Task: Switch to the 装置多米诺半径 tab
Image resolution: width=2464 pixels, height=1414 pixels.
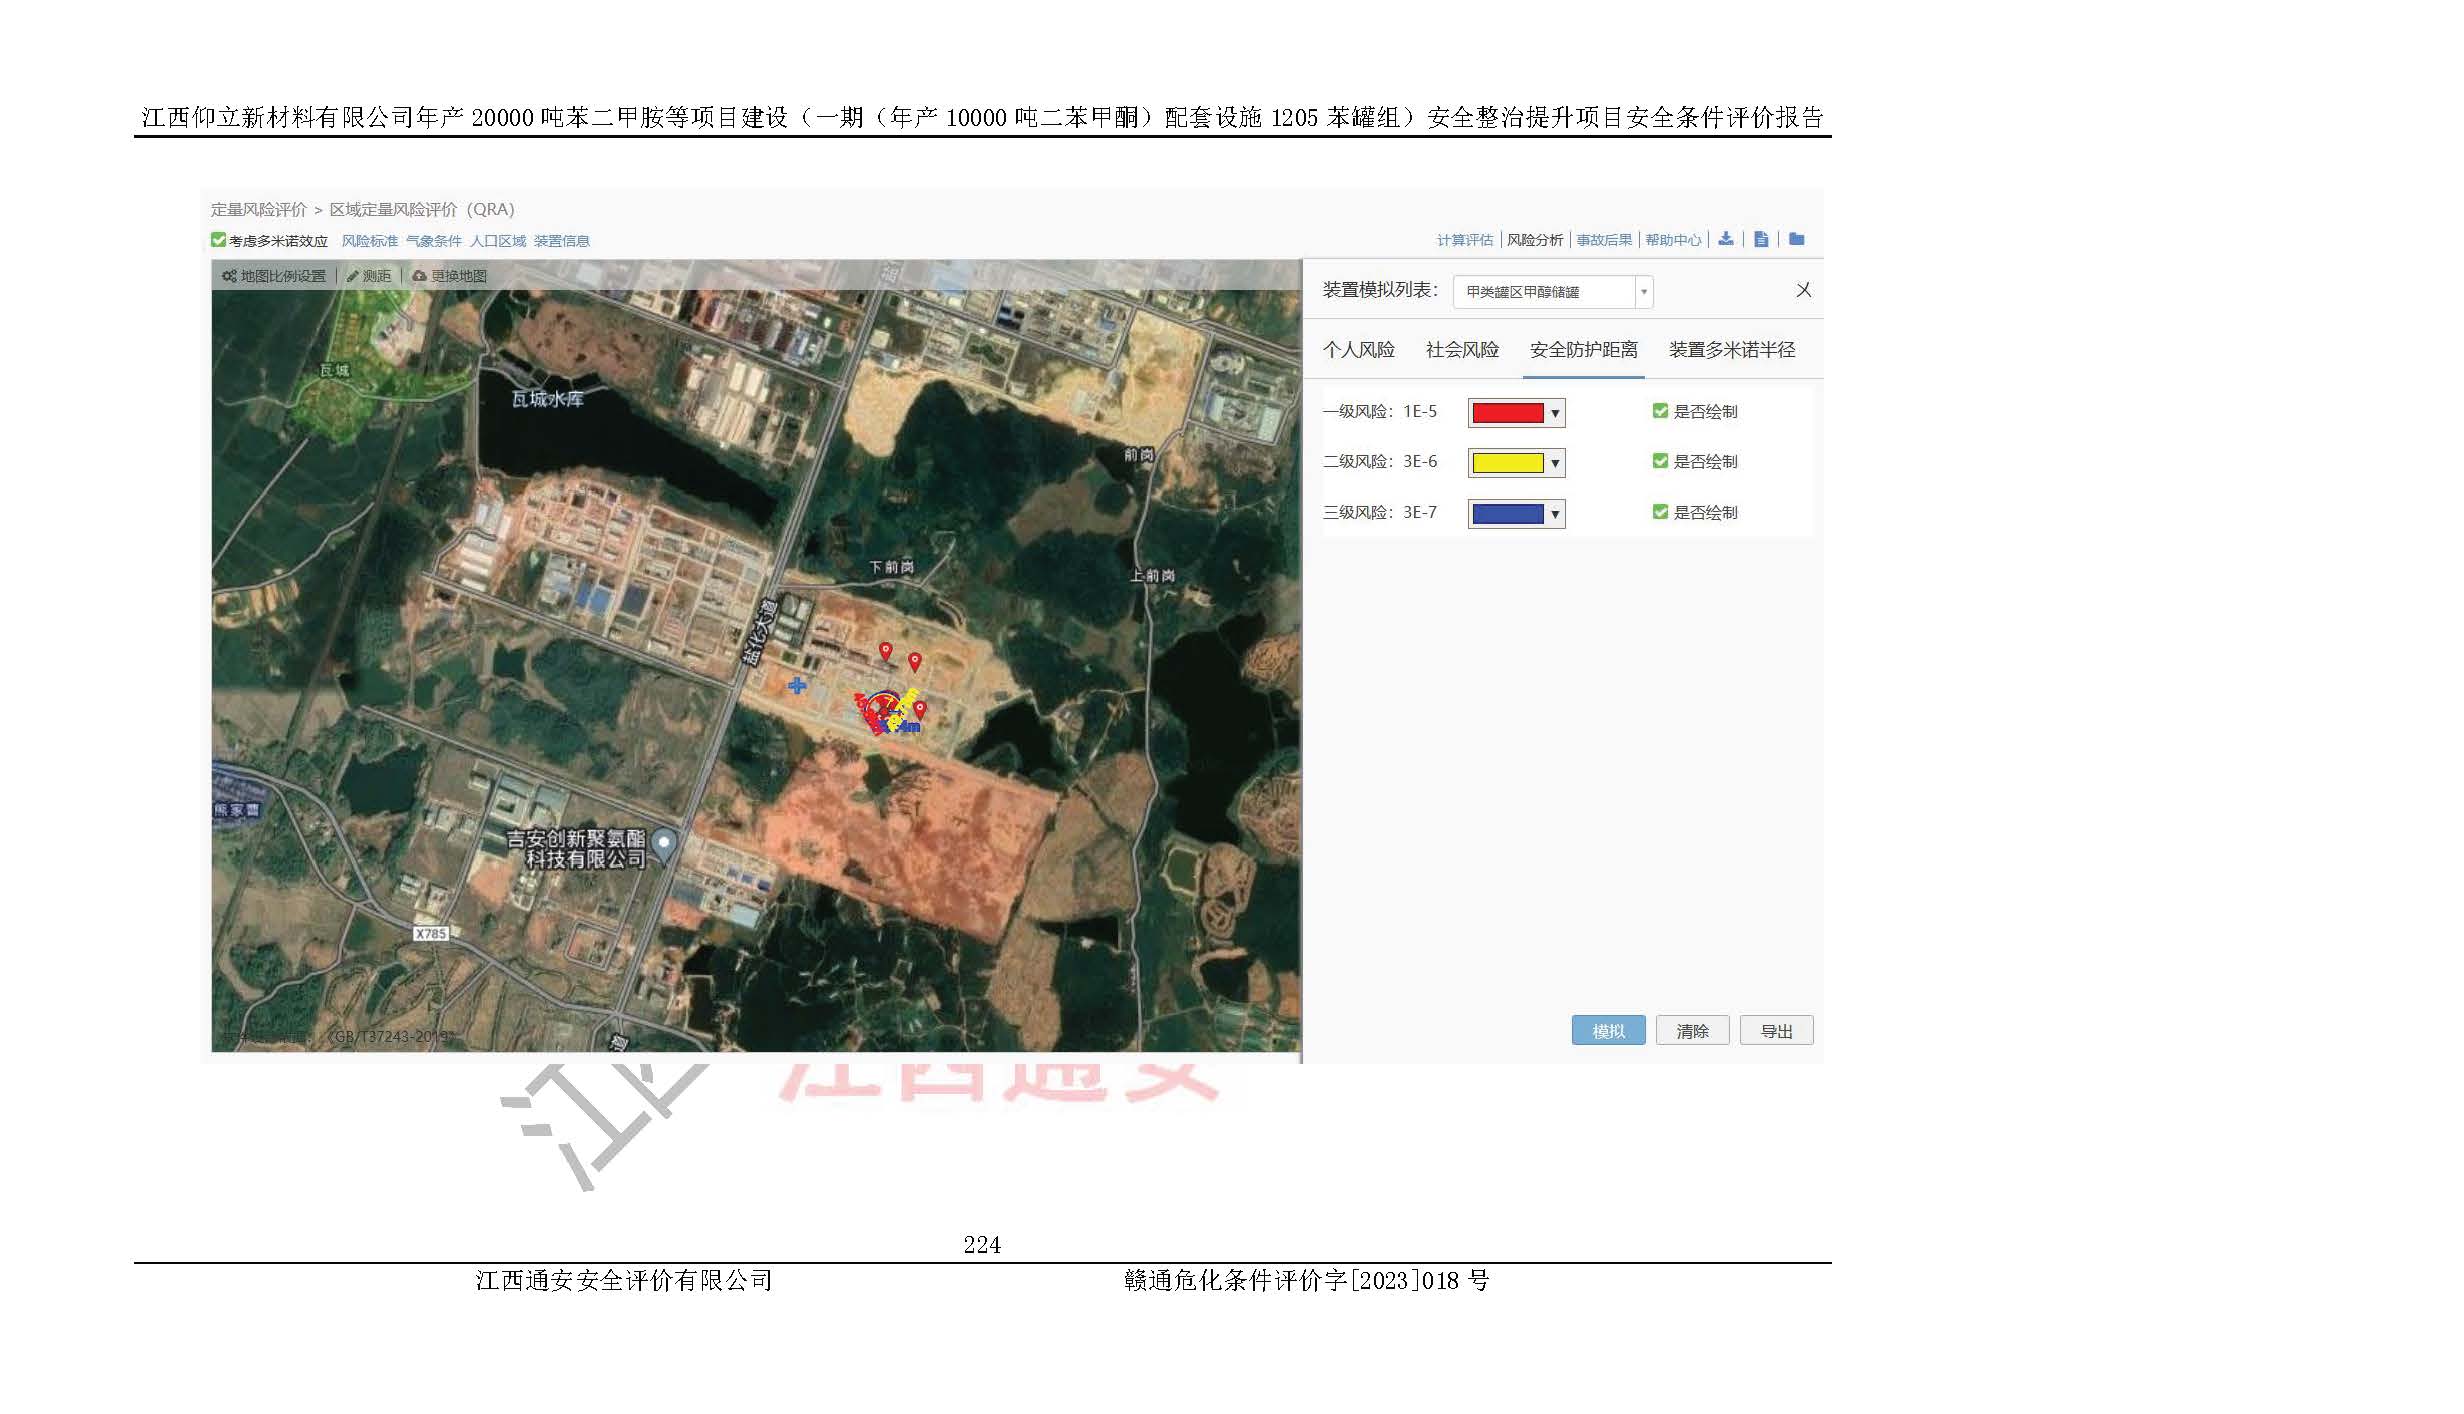Action: coord(1731,350)
